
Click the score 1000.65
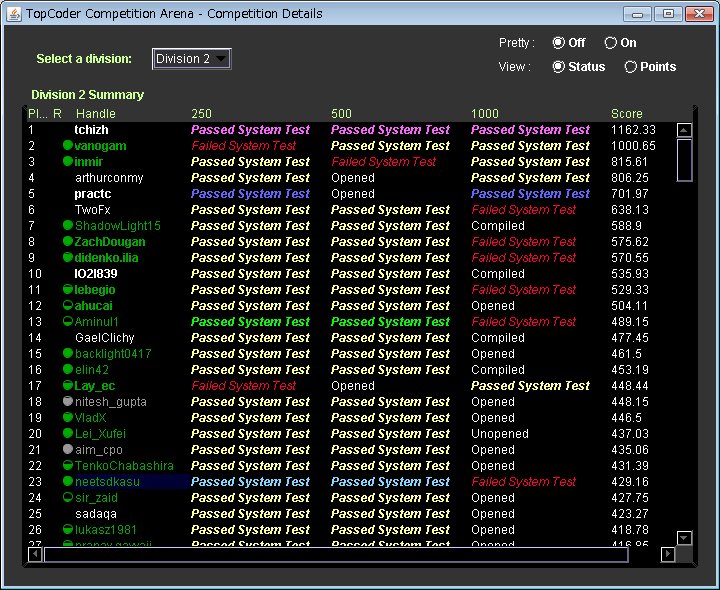(633, 146)
